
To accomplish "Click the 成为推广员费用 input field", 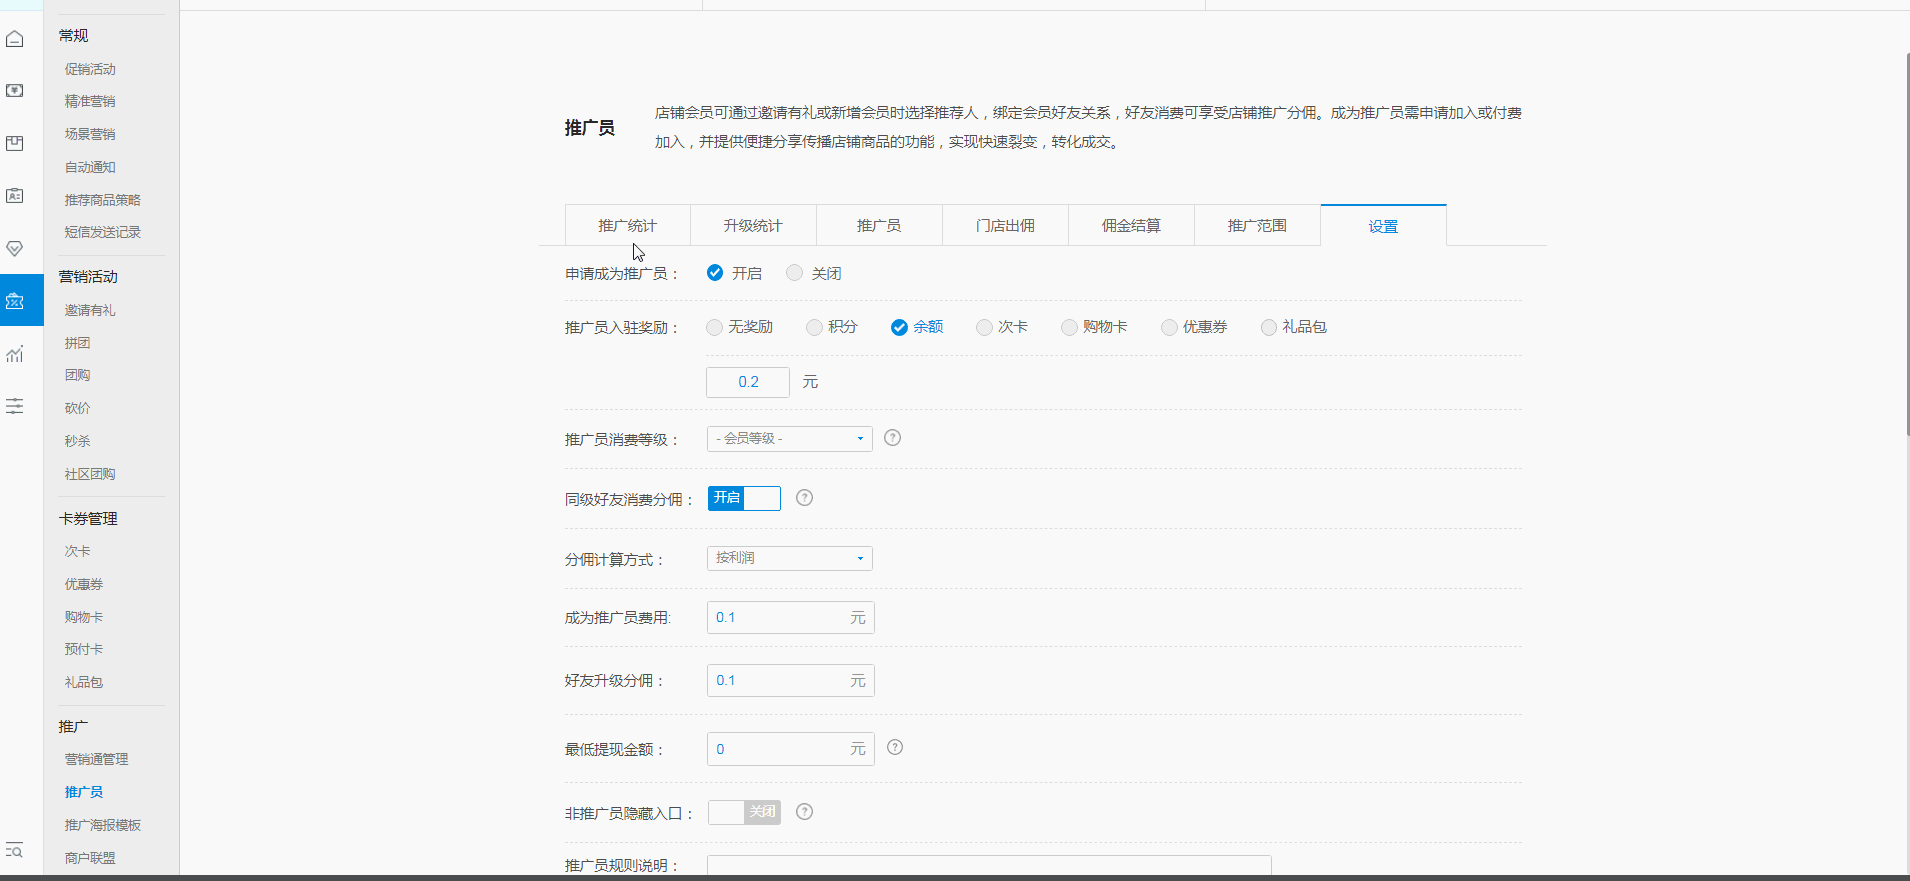I will (x=790, y=618).
